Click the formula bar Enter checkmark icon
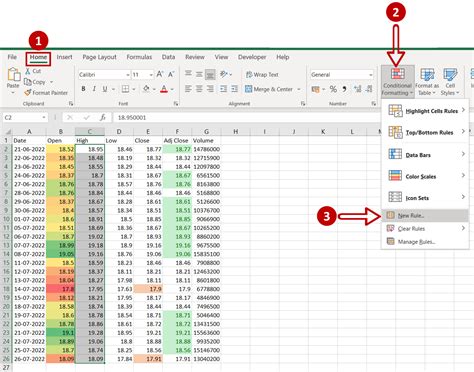 tap(87, 117)
